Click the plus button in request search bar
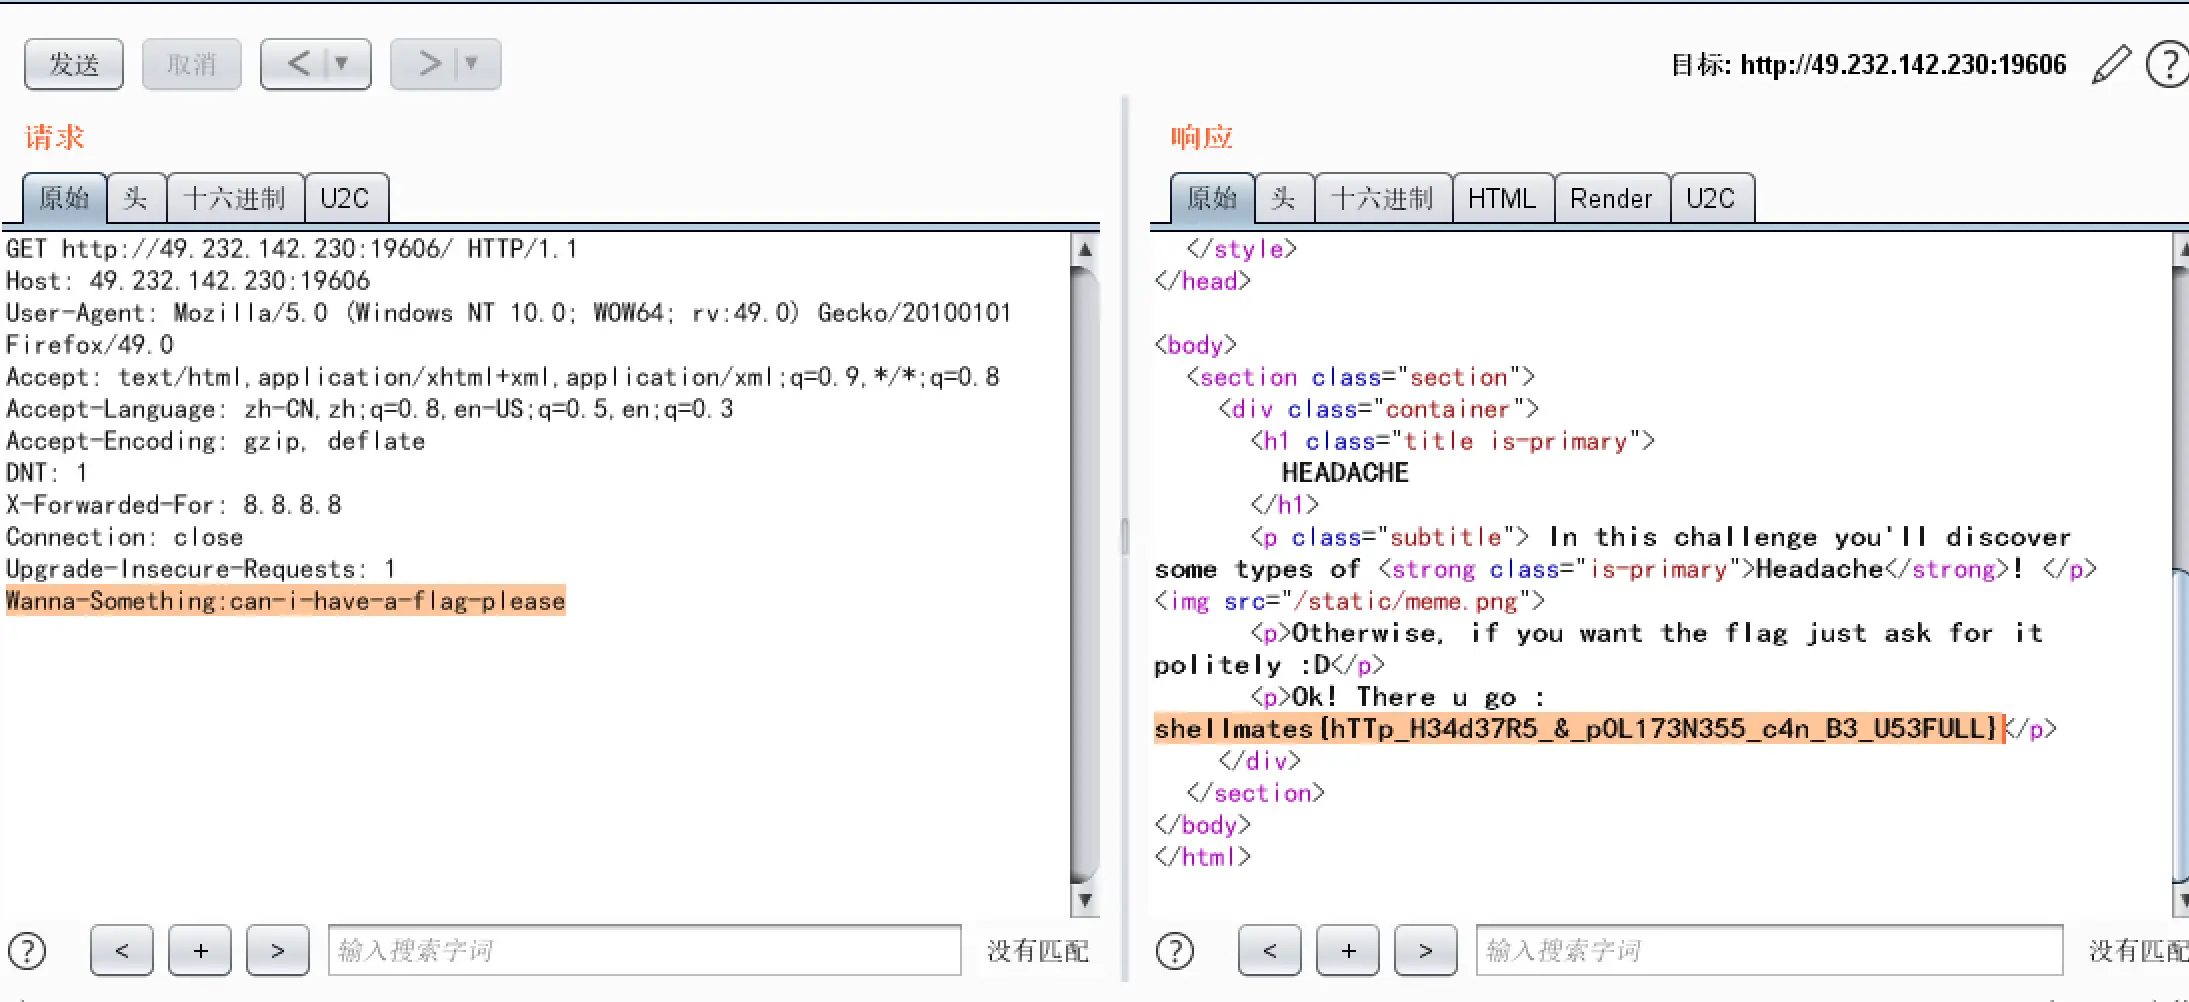This screenshot has height=1002, width=2189. [x=200, y=950]
